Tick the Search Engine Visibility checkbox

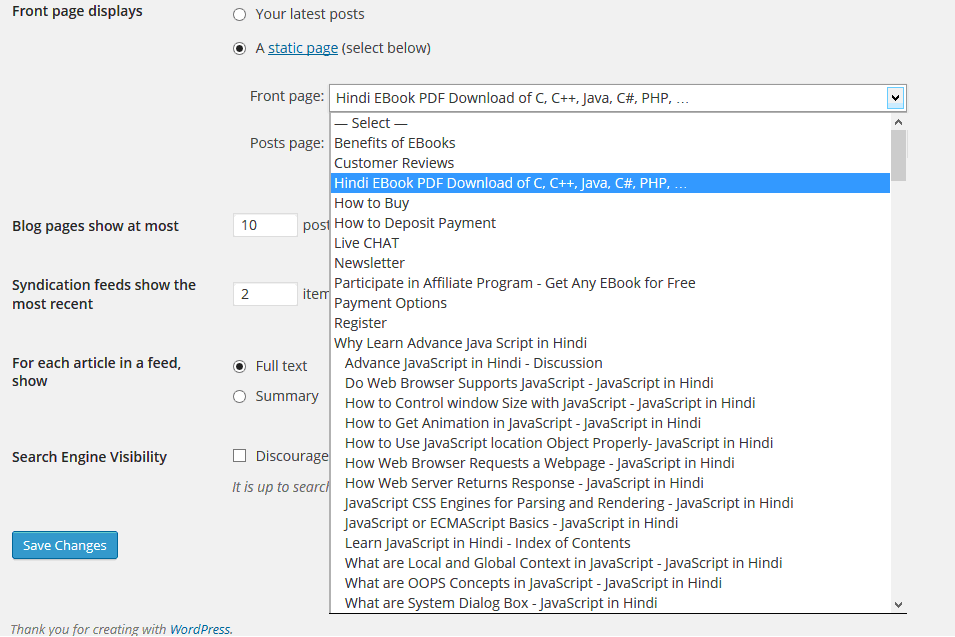pyautogui.click(x=239, y=456)
